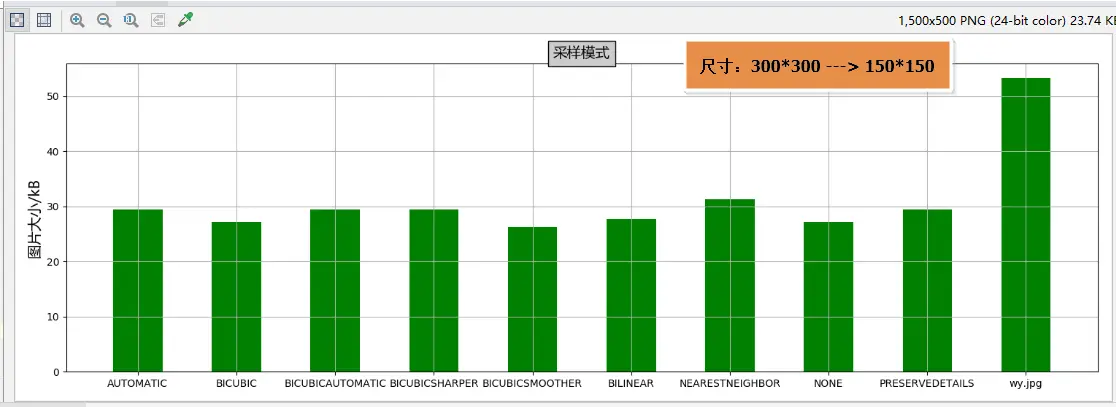
Task: Click the image info text 1,500x500 PNG
Action: [x=1008, y=21]
